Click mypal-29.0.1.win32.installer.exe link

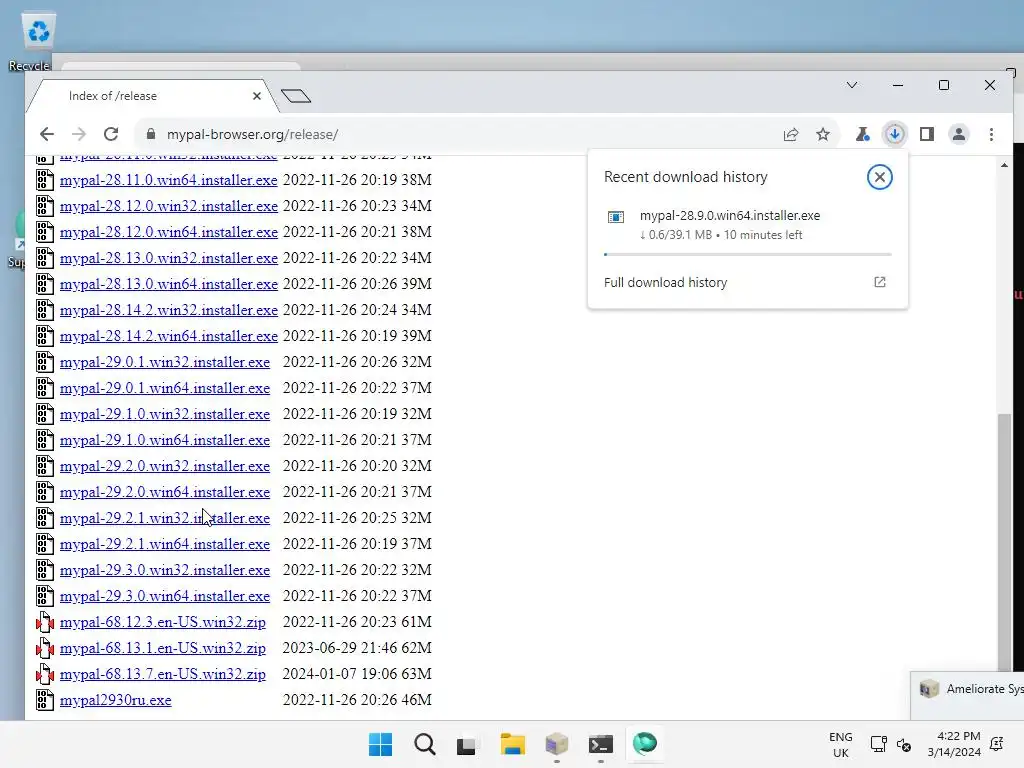coord(165,362)
